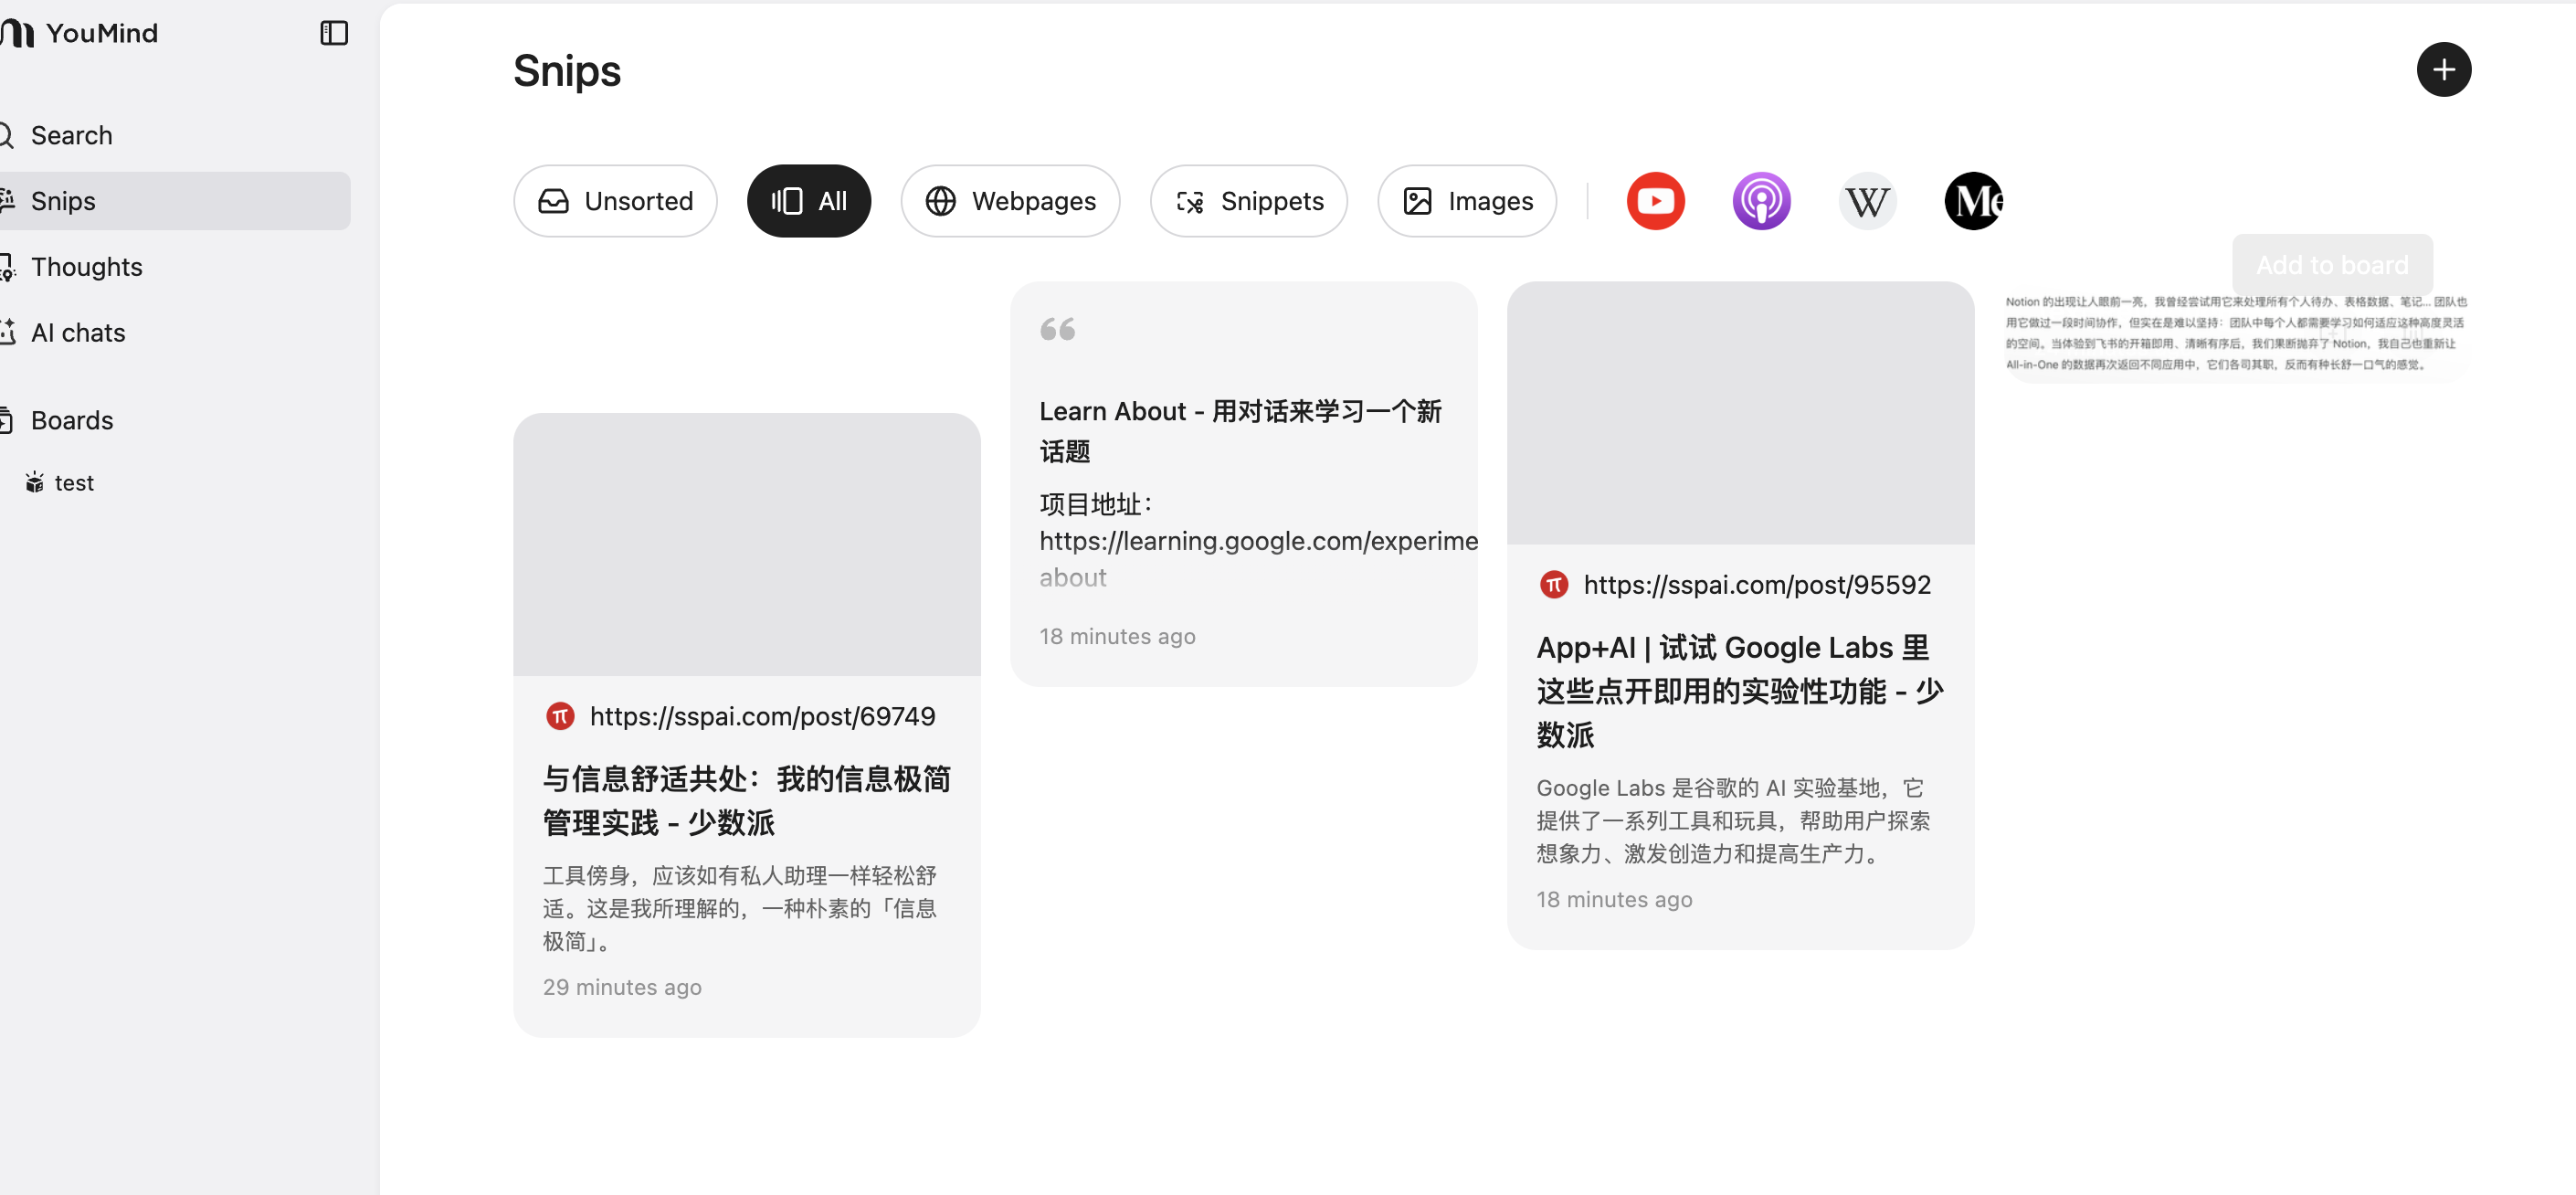The height and width of the screenshot is (1195, 2576).
Task: Open thumbnail of sspai post 95592 card
Action: tap(1740, 412)
